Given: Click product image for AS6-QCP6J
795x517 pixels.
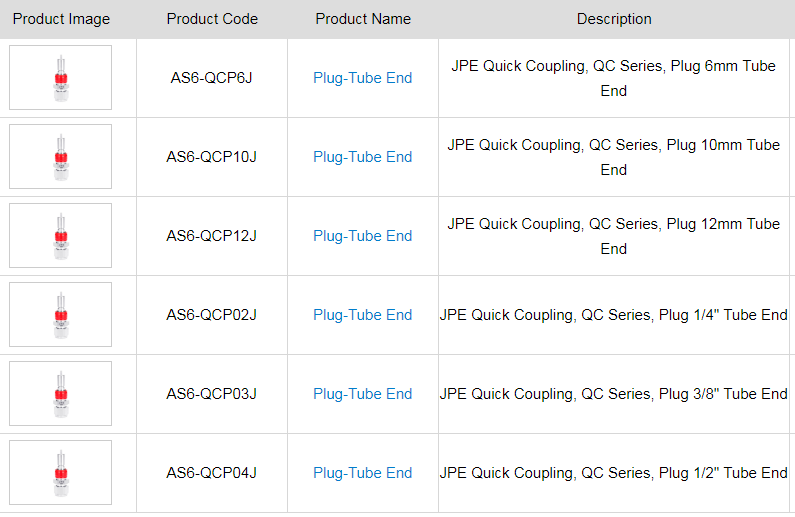Looking at the screenshot, I should [x=61, y=78].
